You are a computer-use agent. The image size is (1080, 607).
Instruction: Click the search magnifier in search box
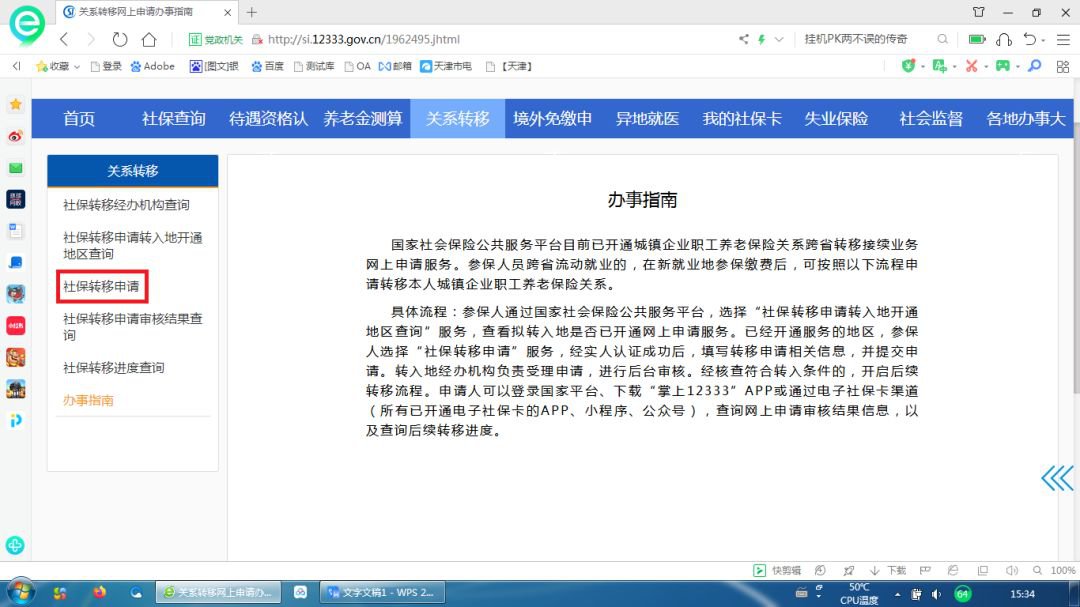click(x=942, y=39)
